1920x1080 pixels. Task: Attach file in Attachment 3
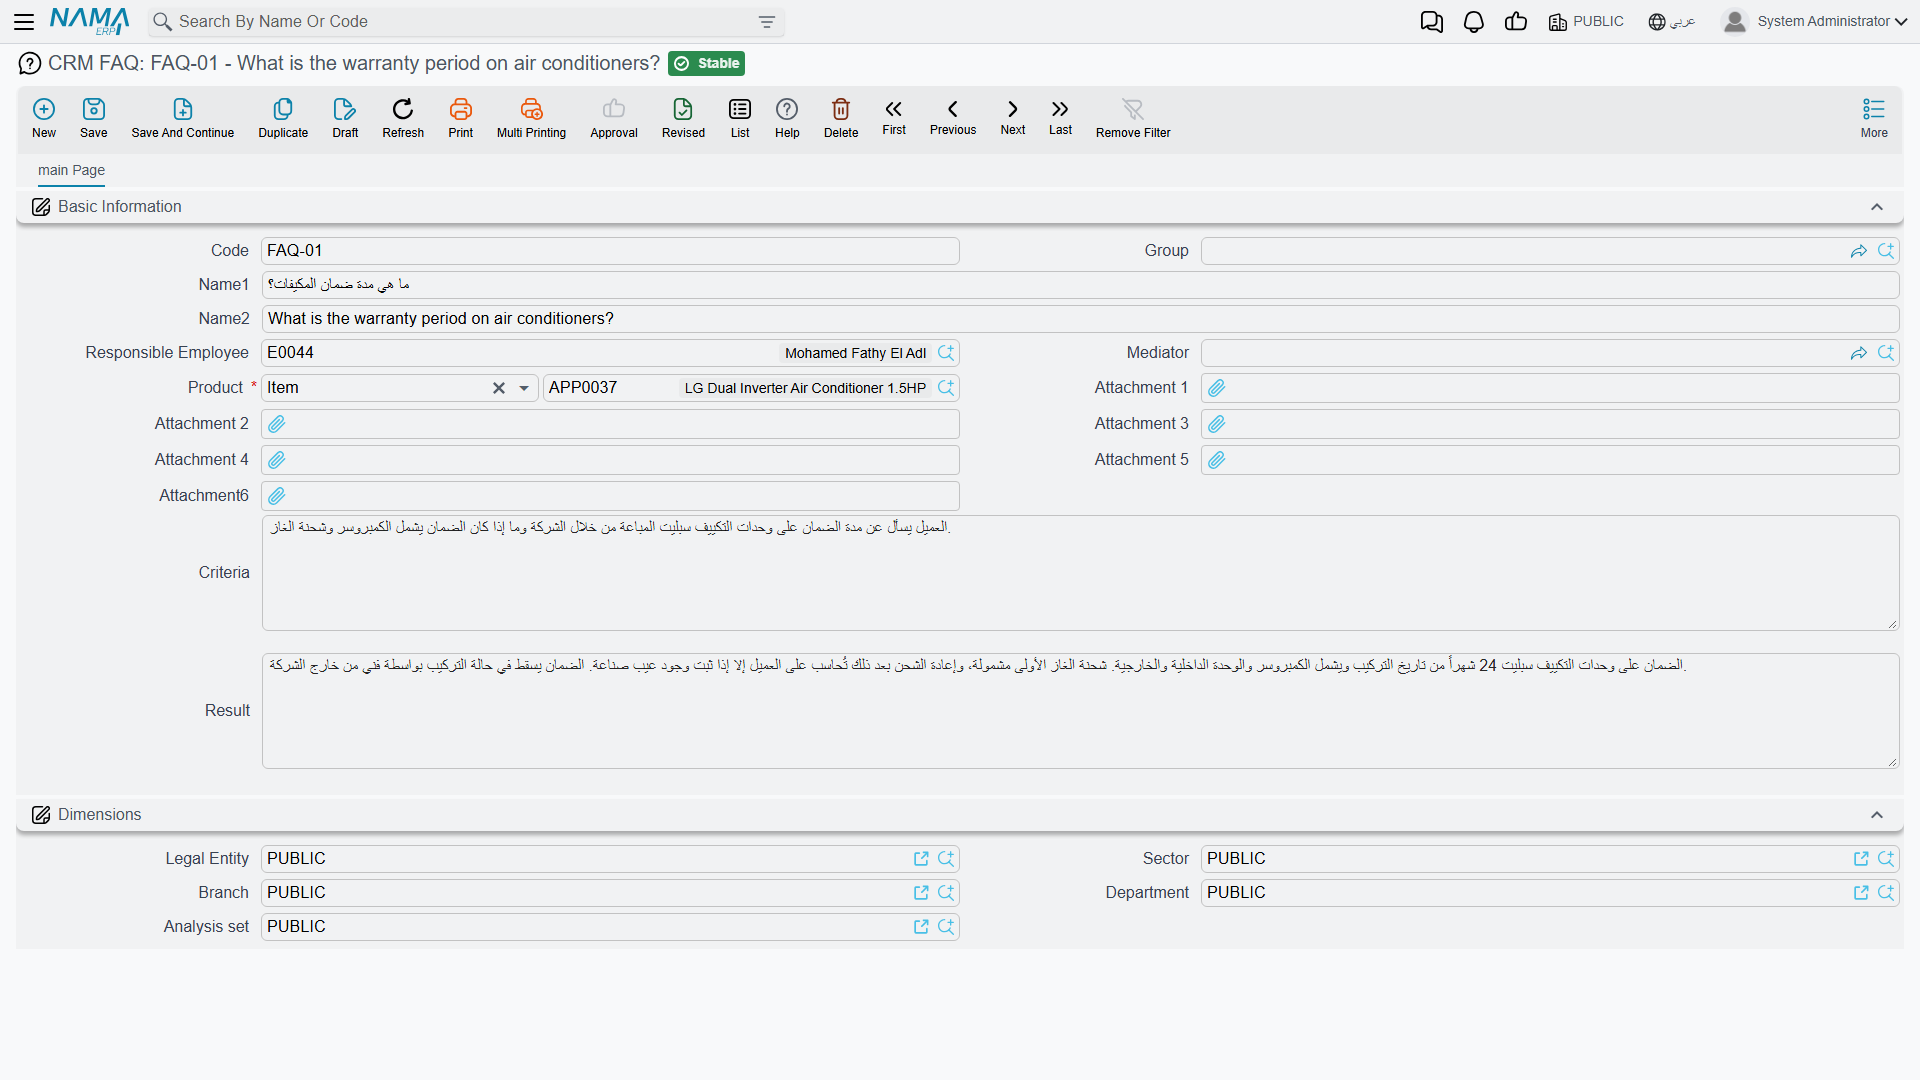1217,424
